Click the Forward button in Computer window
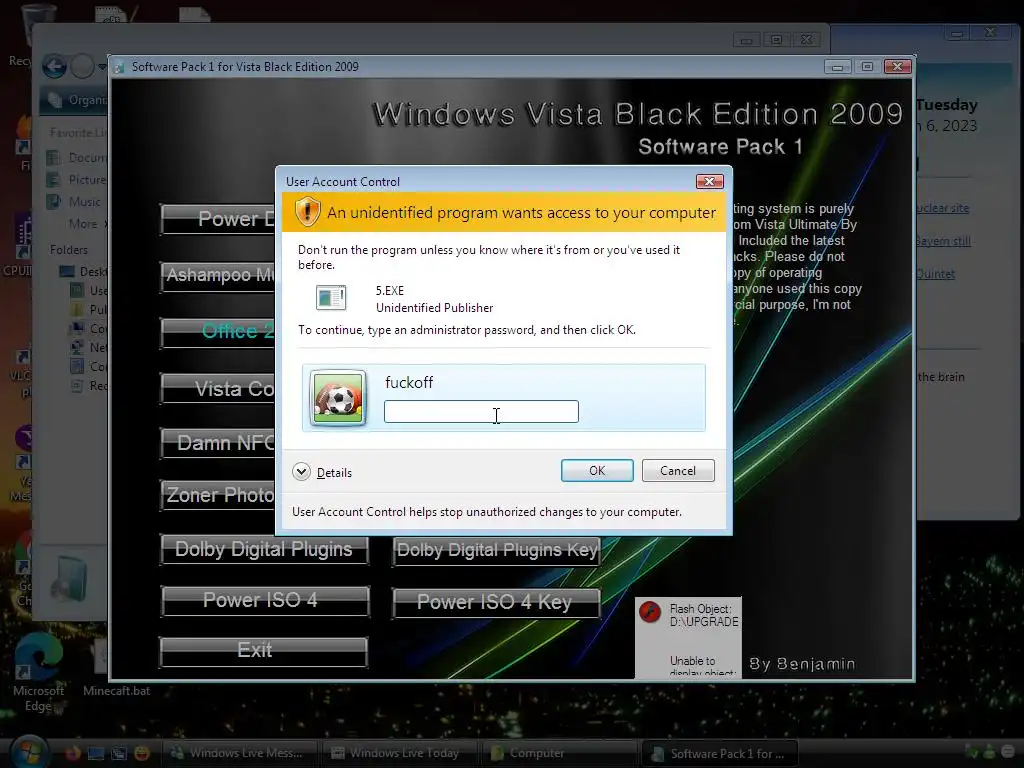 pos(82,66)
